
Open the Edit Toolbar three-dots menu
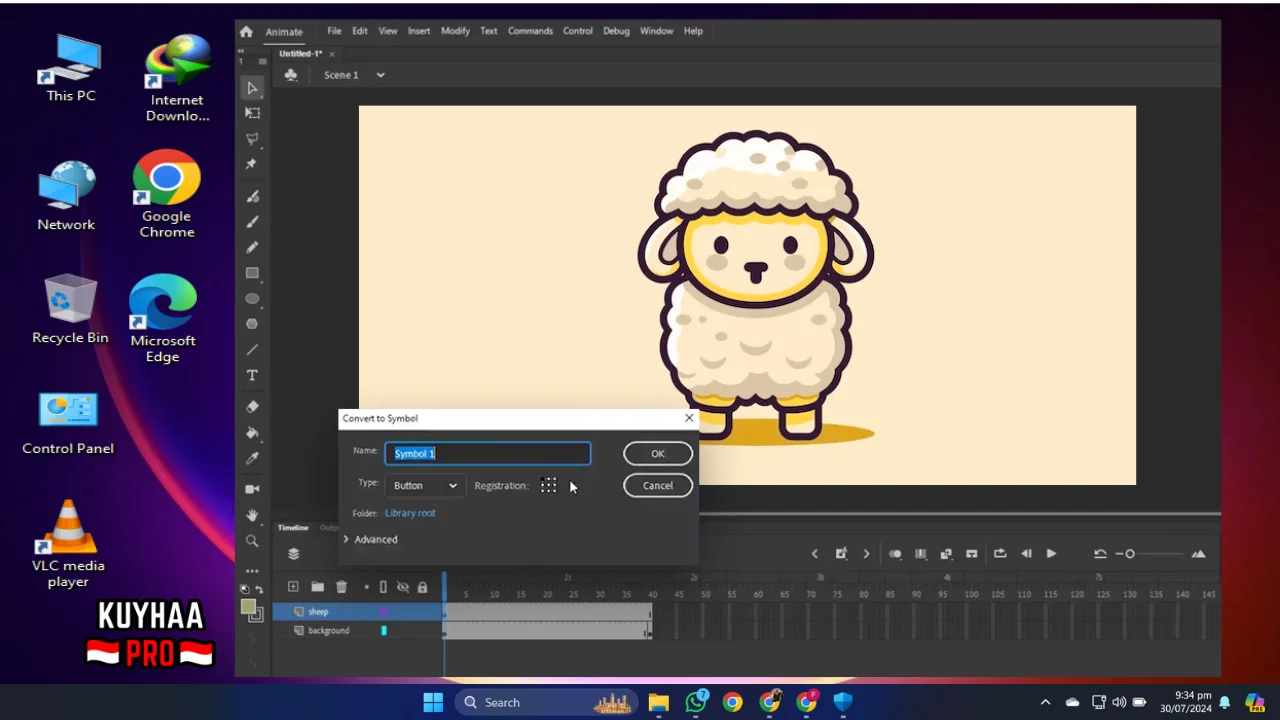click(252, 571)
